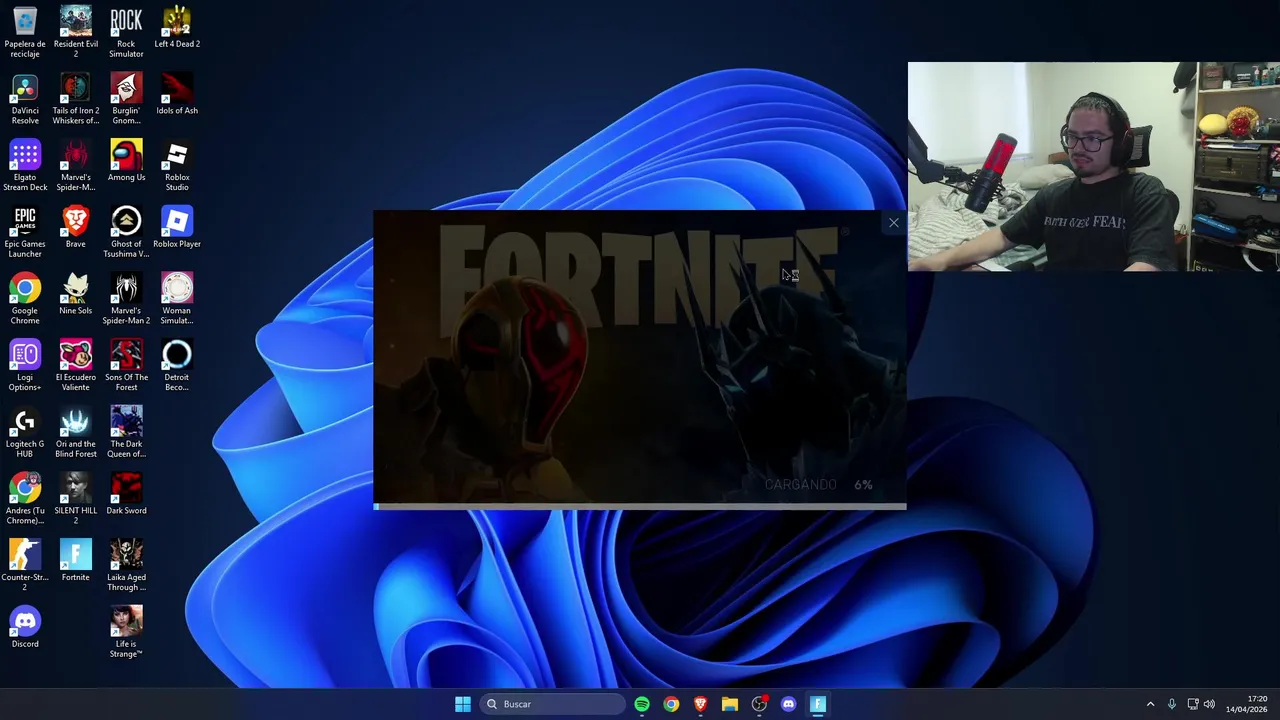This screenshot has width=1280, height=720.
Task: Select the Logitech G HUB icon
Action: coord(25,432)
